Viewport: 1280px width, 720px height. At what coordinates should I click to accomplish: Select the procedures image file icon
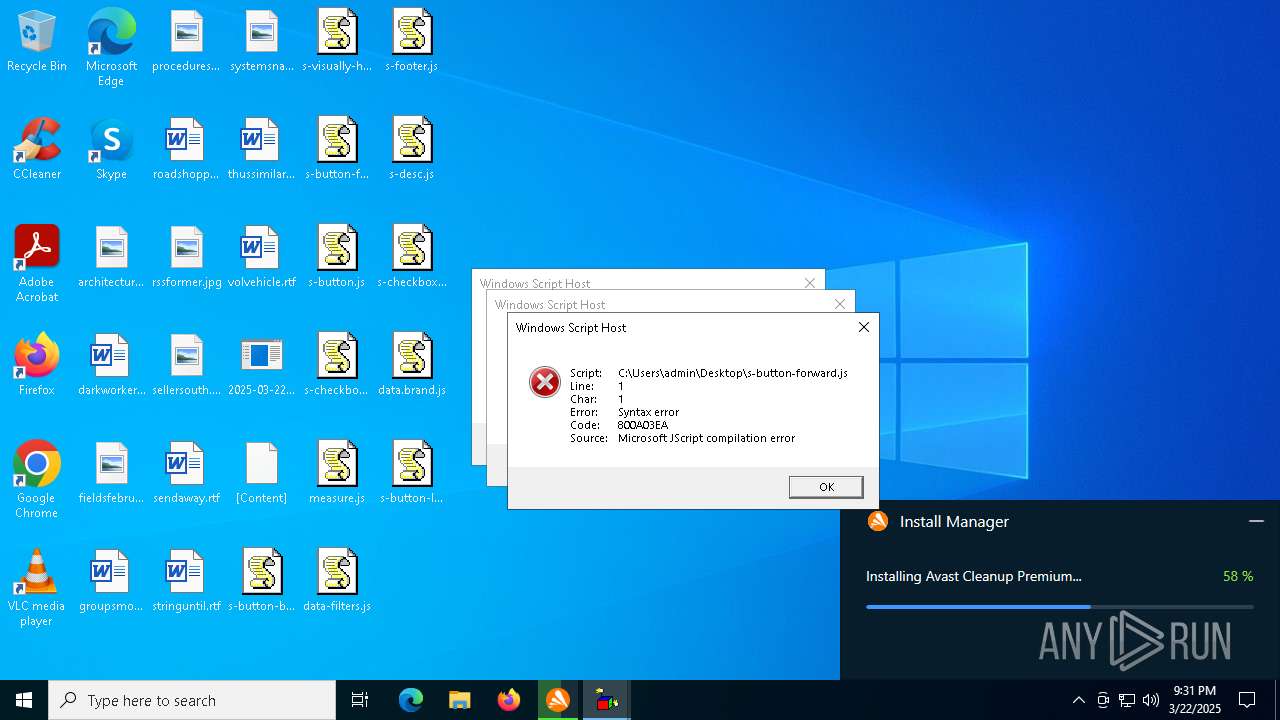click(x=186, y=42)
